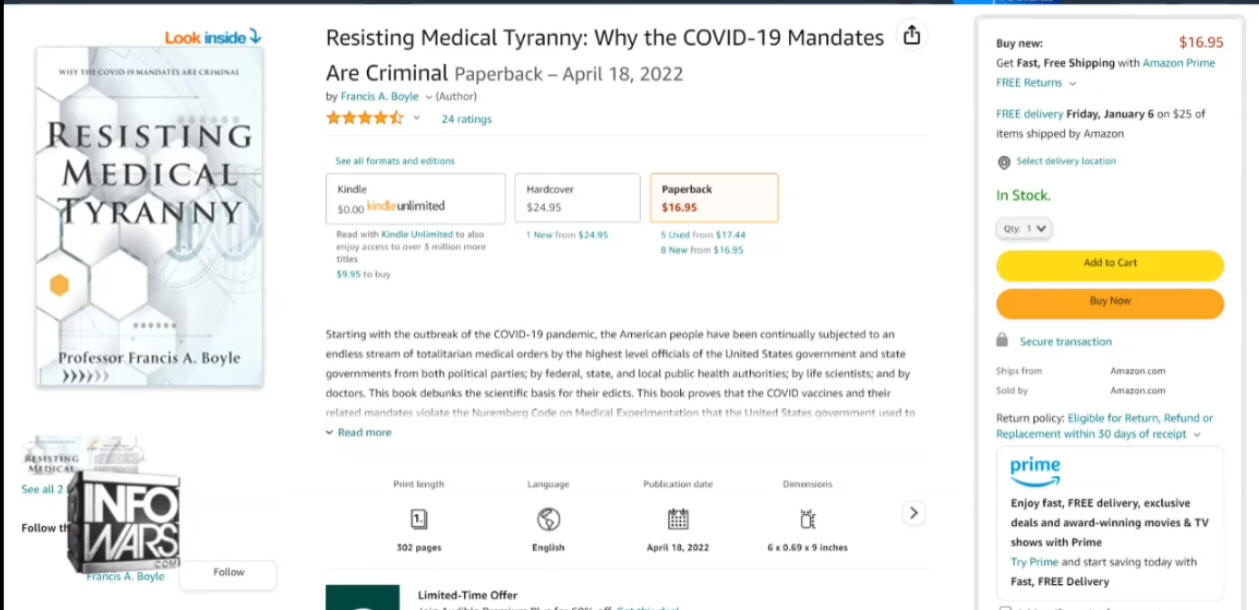Click the secure transaction lock icon
This screenshot has width=1259, height=610.
click(x=1003, y=341)
